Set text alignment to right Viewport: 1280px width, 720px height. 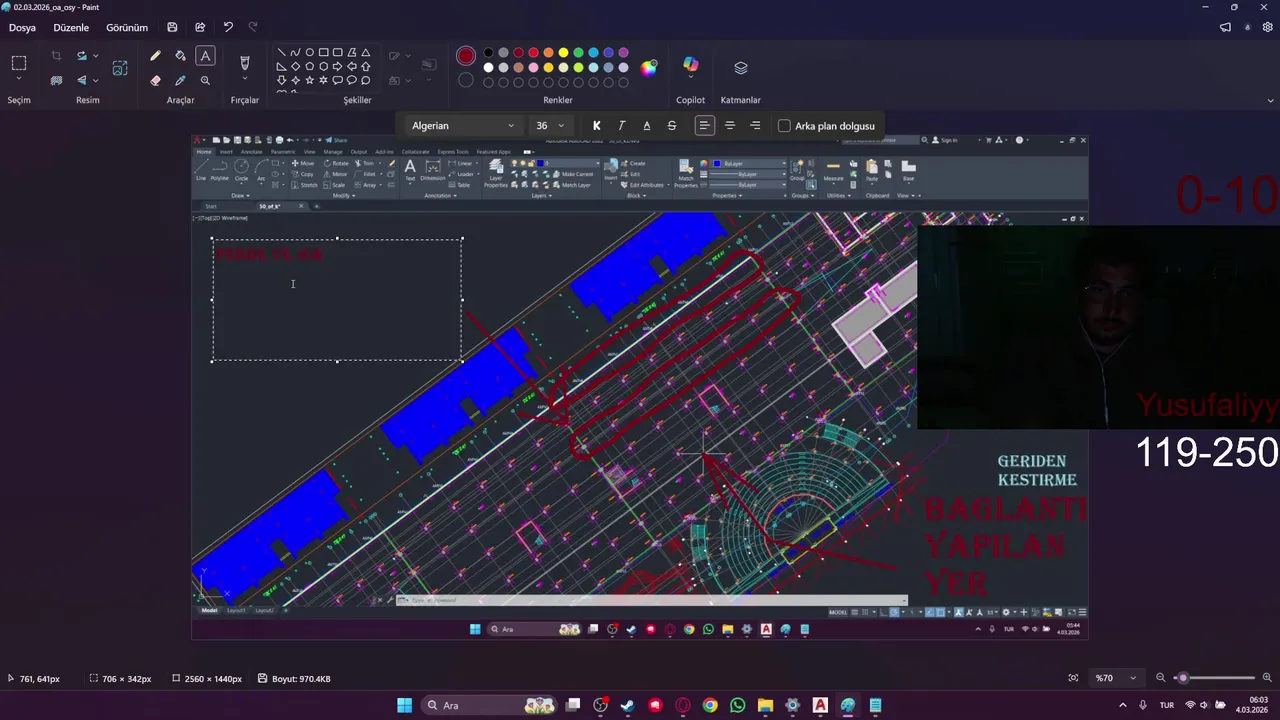click(x=755, y=125)
